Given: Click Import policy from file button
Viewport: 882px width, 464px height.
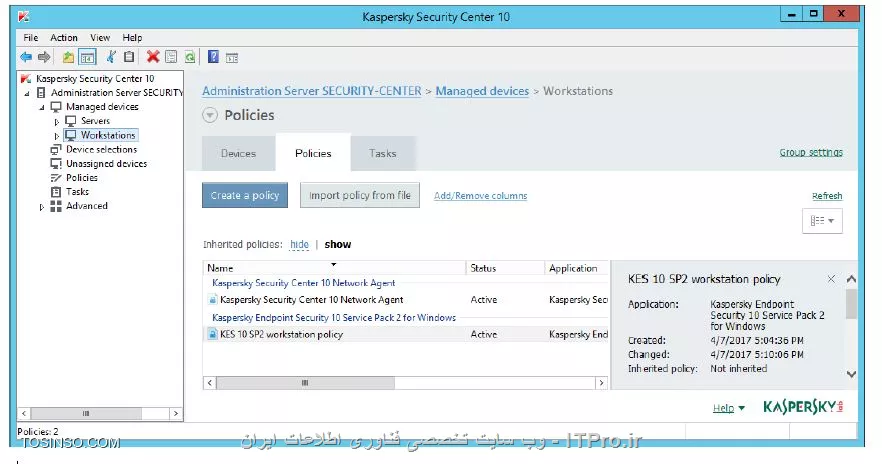Looking at the screenshot, I should point(360,195).
